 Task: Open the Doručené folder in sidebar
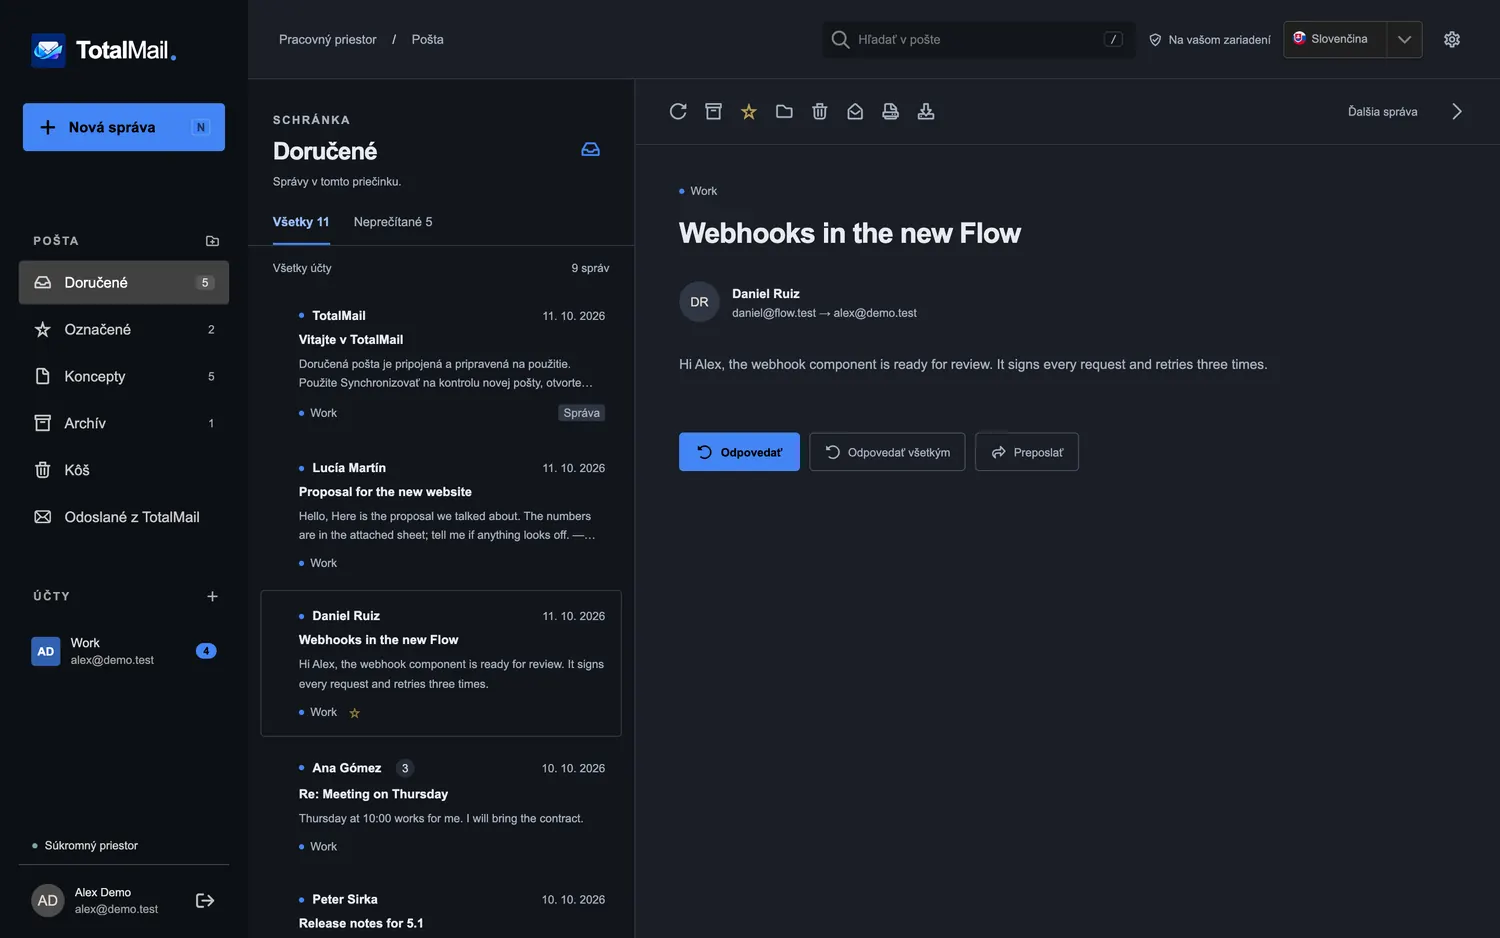click(x=124, y=283)
